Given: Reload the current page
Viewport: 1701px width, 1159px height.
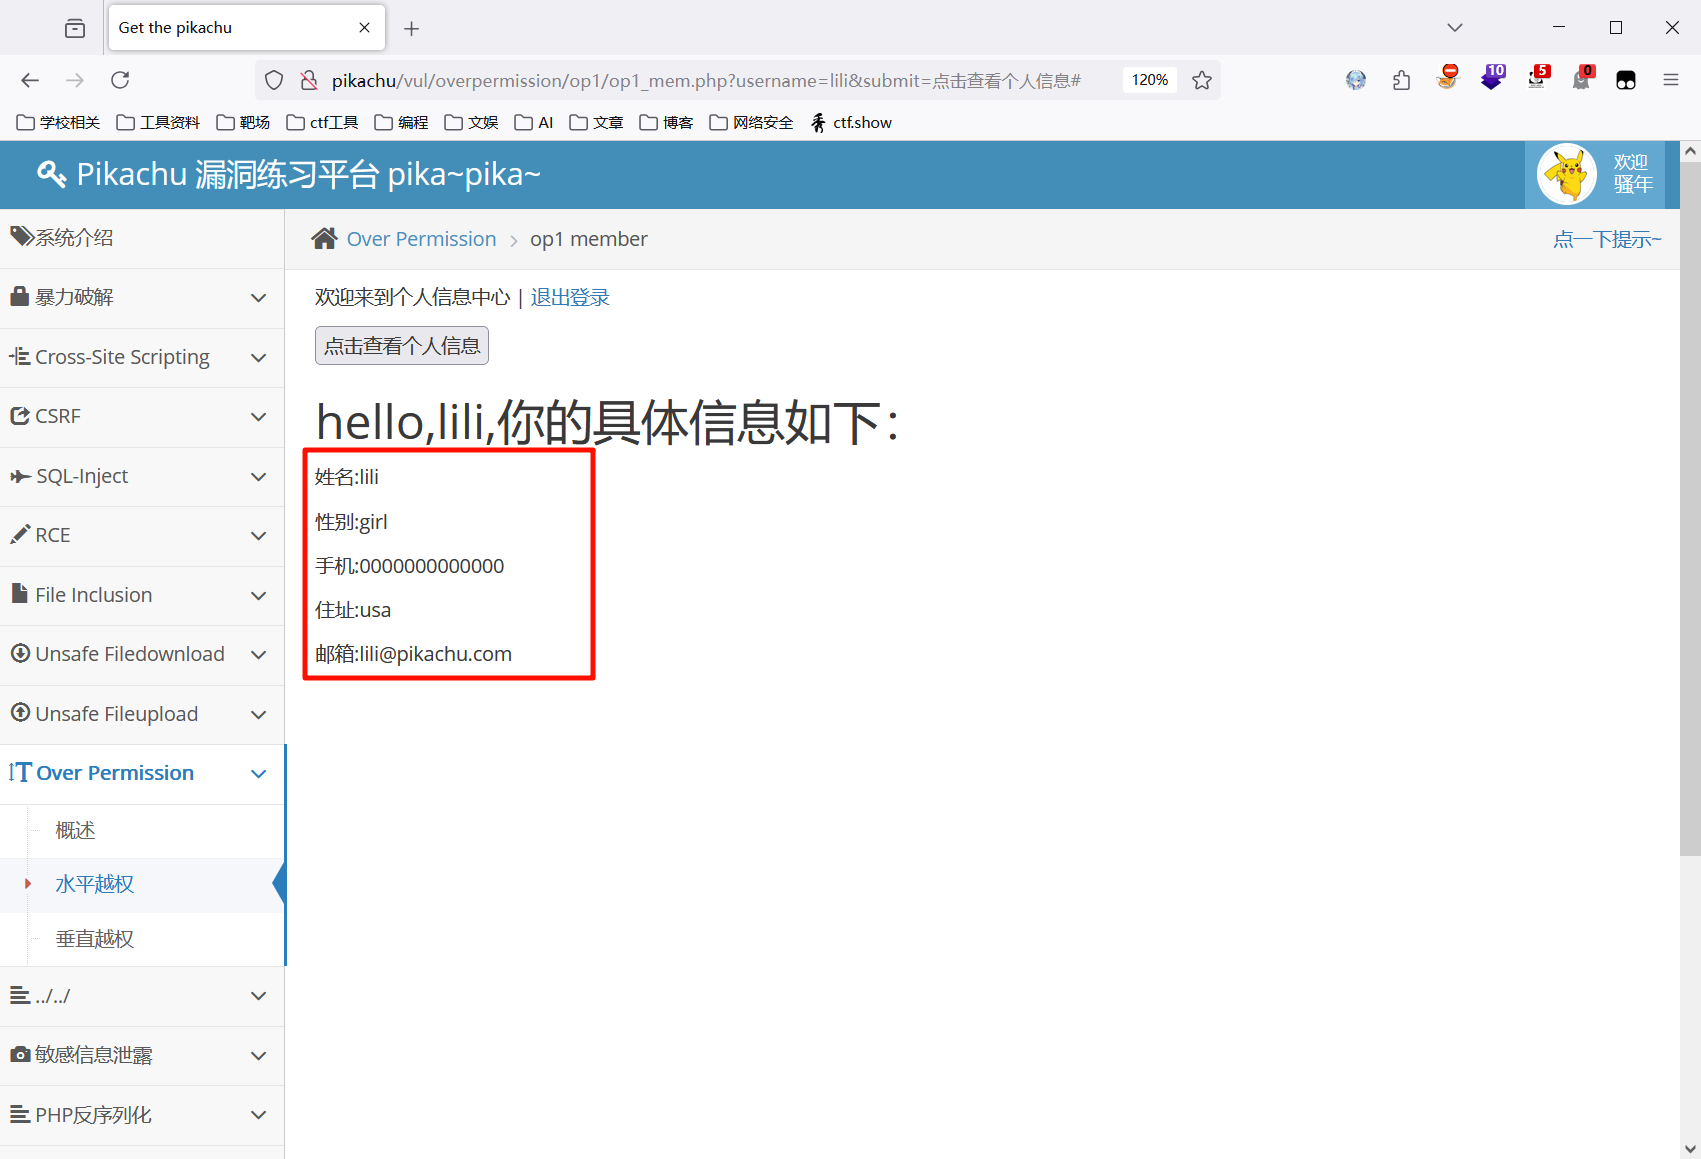Looking at the screenshot, I should tap(120, 80).
